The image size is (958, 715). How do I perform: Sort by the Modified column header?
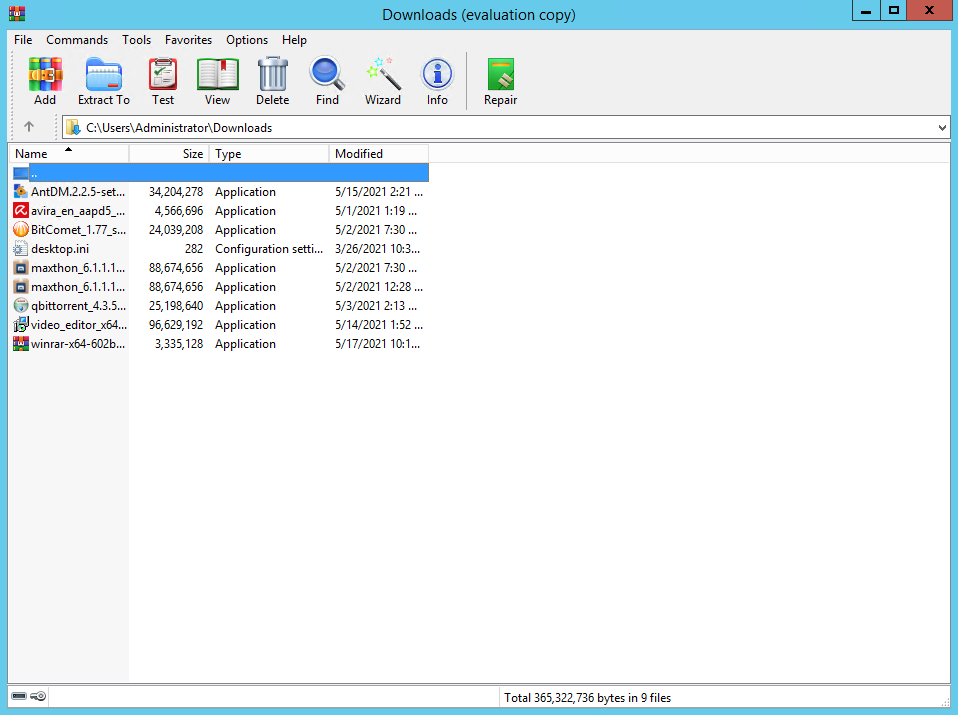[x=379, y=153]
